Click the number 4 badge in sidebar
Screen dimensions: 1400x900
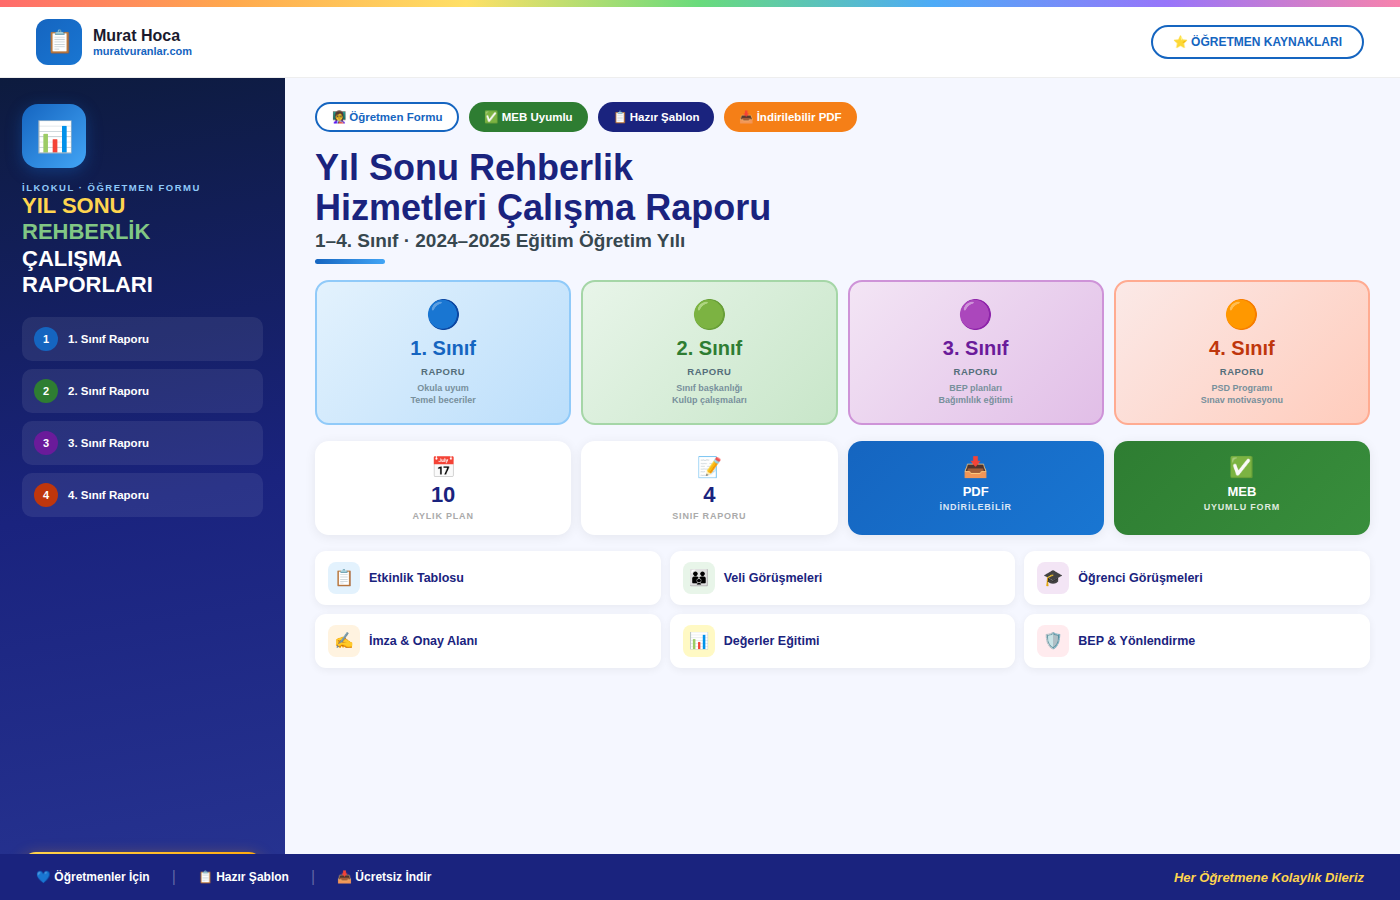46,495
